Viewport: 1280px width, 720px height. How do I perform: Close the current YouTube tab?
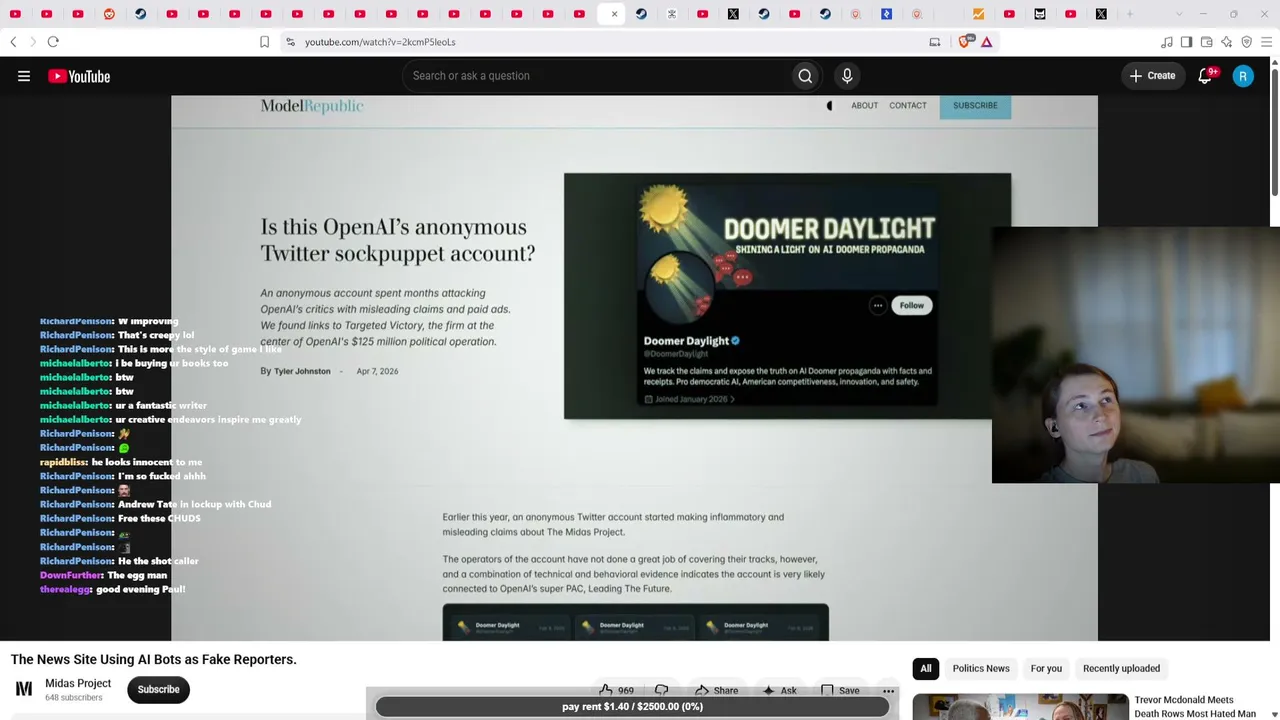pyautogui.click(x=614, y=14)
